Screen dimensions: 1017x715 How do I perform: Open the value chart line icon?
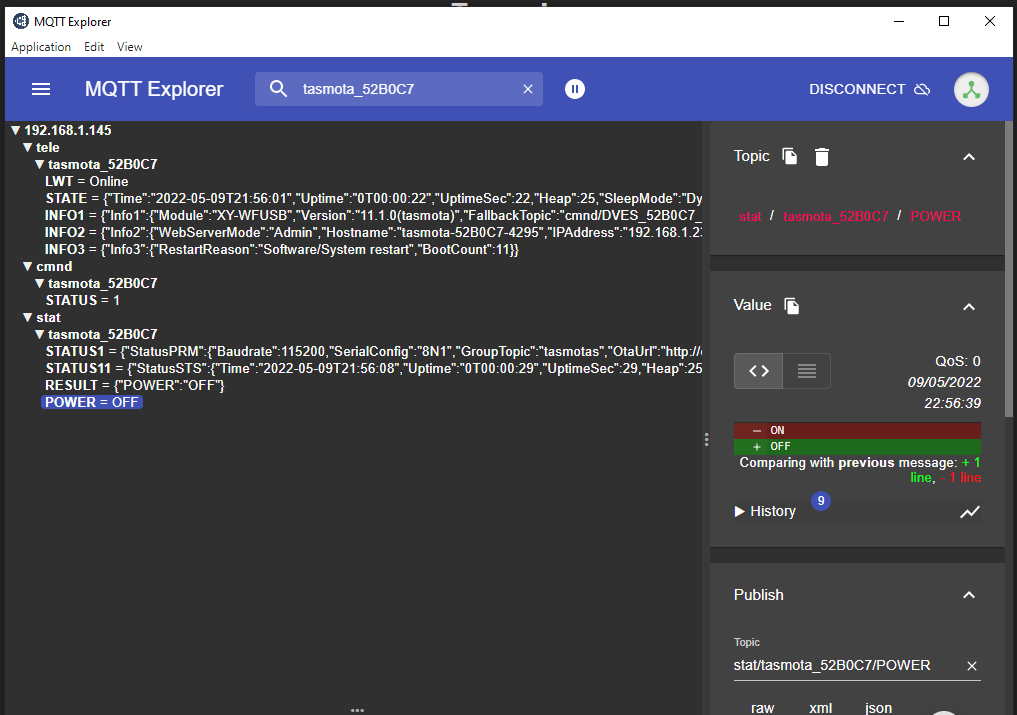(970, 512)
